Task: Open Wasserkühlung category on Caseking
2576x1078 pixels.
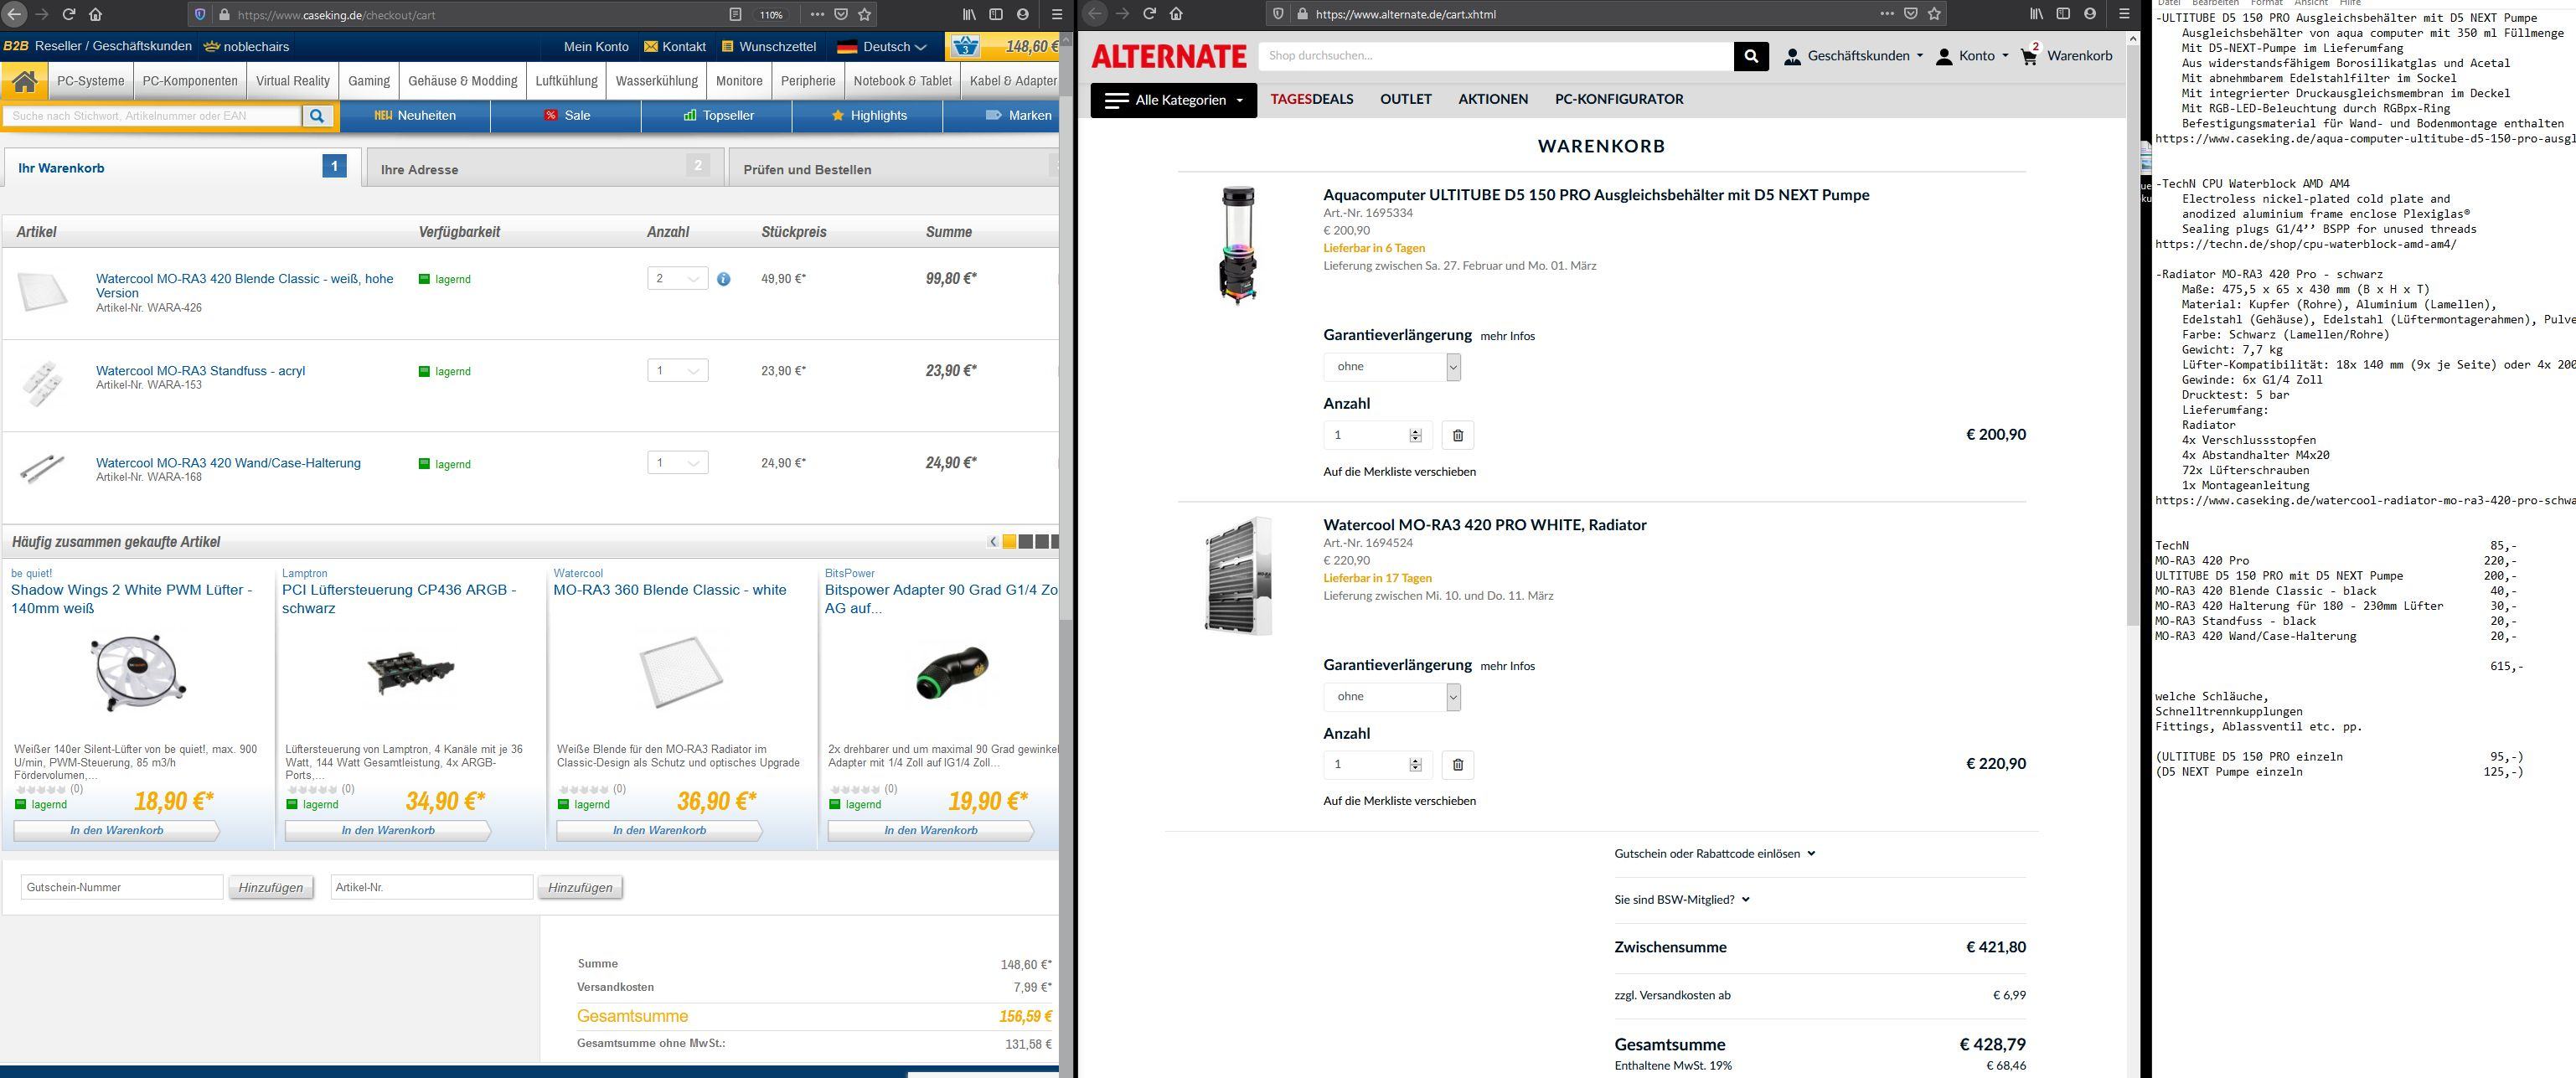Action: click(657, 81)
